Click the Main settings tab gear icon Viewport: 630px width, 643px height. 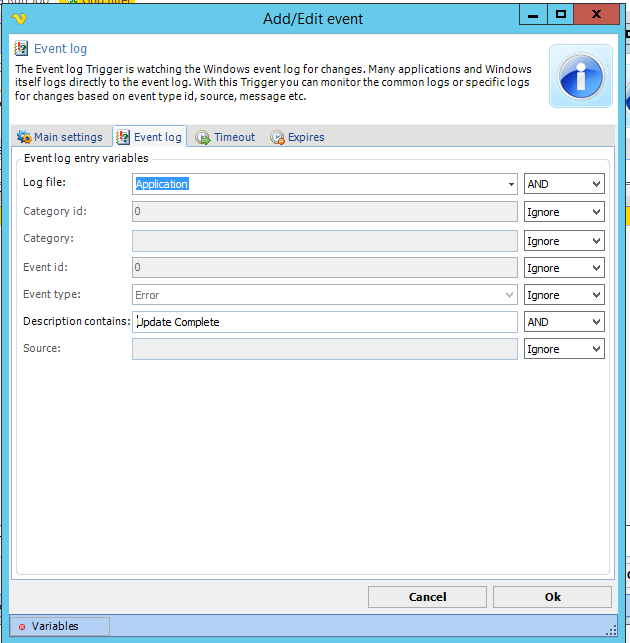click(x=24, y=137)
